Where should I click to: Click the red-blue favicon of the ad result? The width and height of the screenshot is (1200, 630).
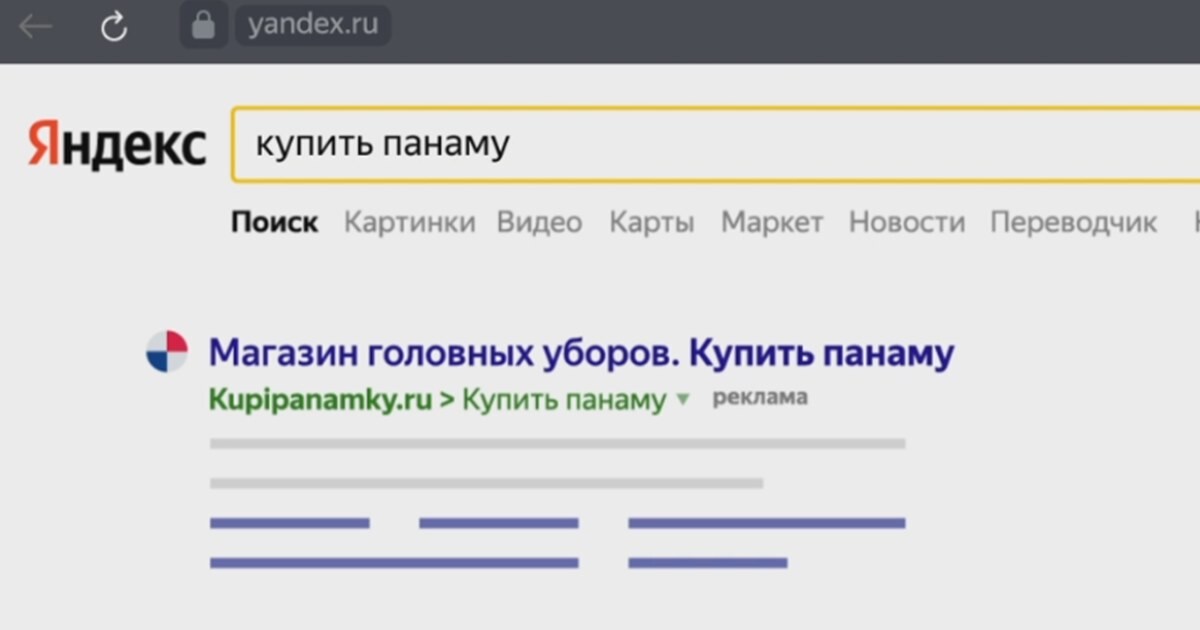(167, 352)
